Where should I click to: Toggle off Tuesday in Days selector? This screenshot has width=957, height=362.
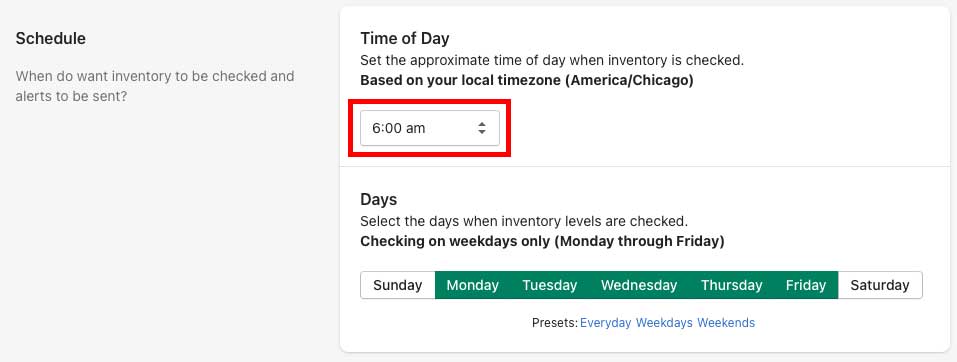pyautogui.click(x=549, y=285)
